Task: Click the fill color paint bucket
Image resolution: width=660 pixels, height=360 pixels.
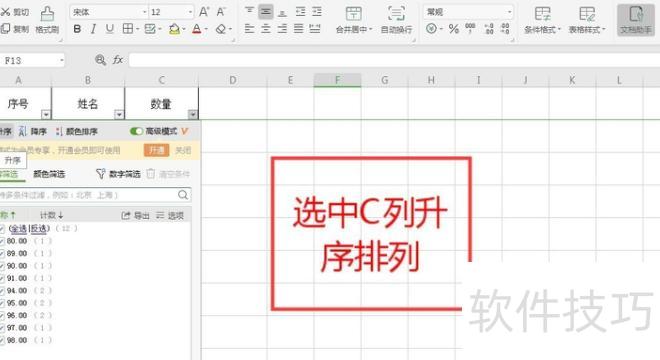Action: (x=174, y=29)
